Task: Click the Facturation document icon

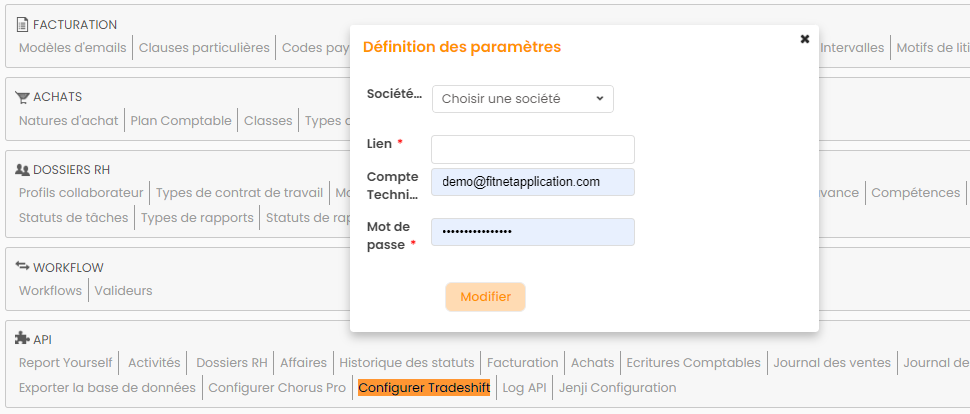Action: pos(23,24)
